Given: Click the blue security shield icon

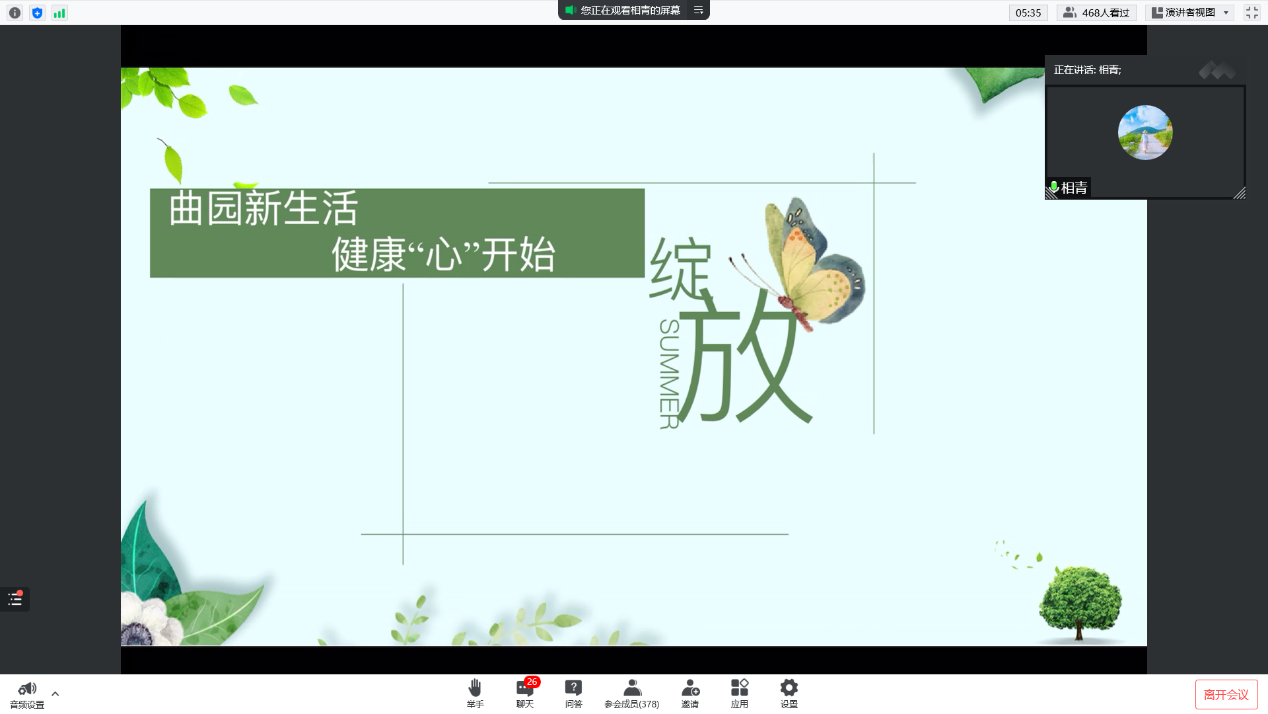Looking at the screenshot, I should coord(37,13).
